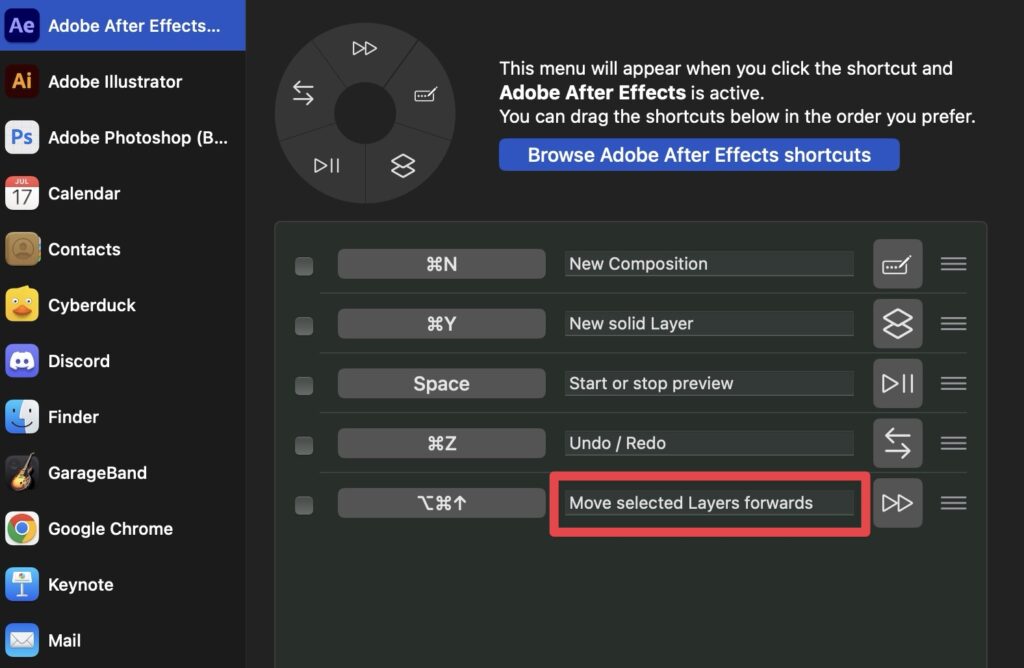The height and width of the screenshot is (668, 1024).
Task: Click the Space shortcut key field
Action: [x=441, y=383]
